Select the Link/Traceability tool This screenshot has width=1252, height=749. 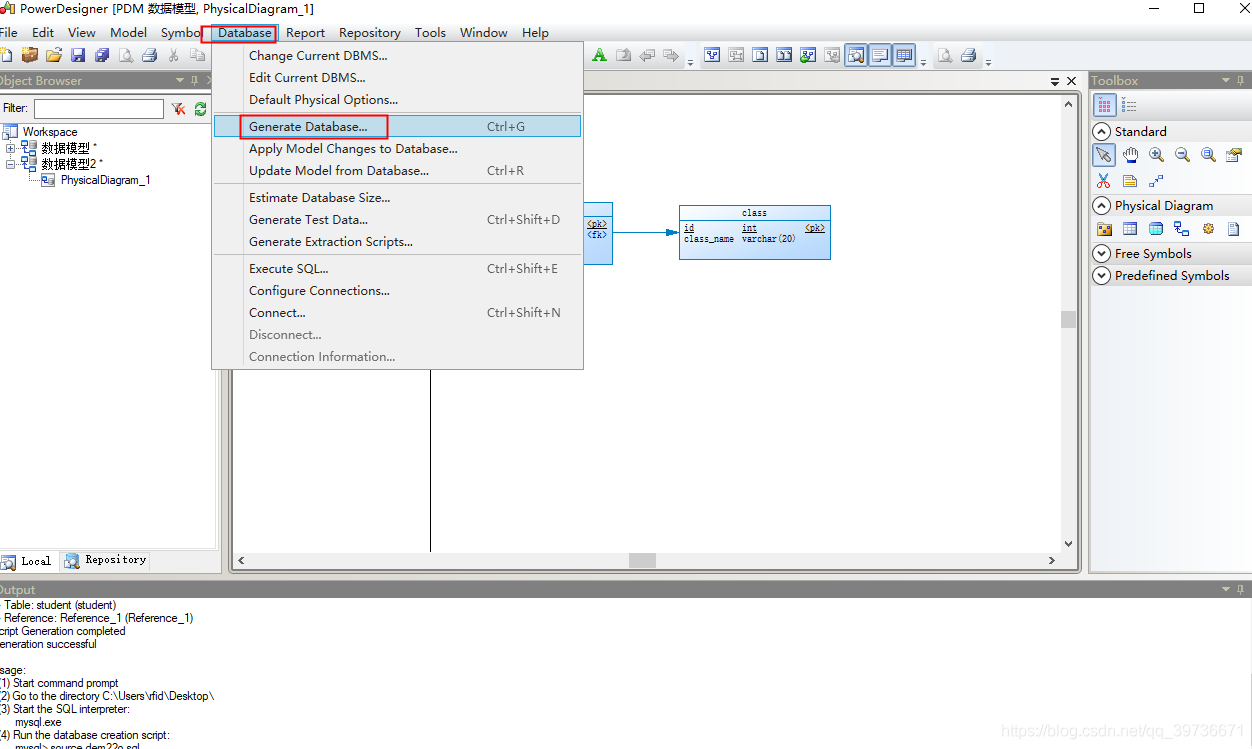coord(1156,181)
